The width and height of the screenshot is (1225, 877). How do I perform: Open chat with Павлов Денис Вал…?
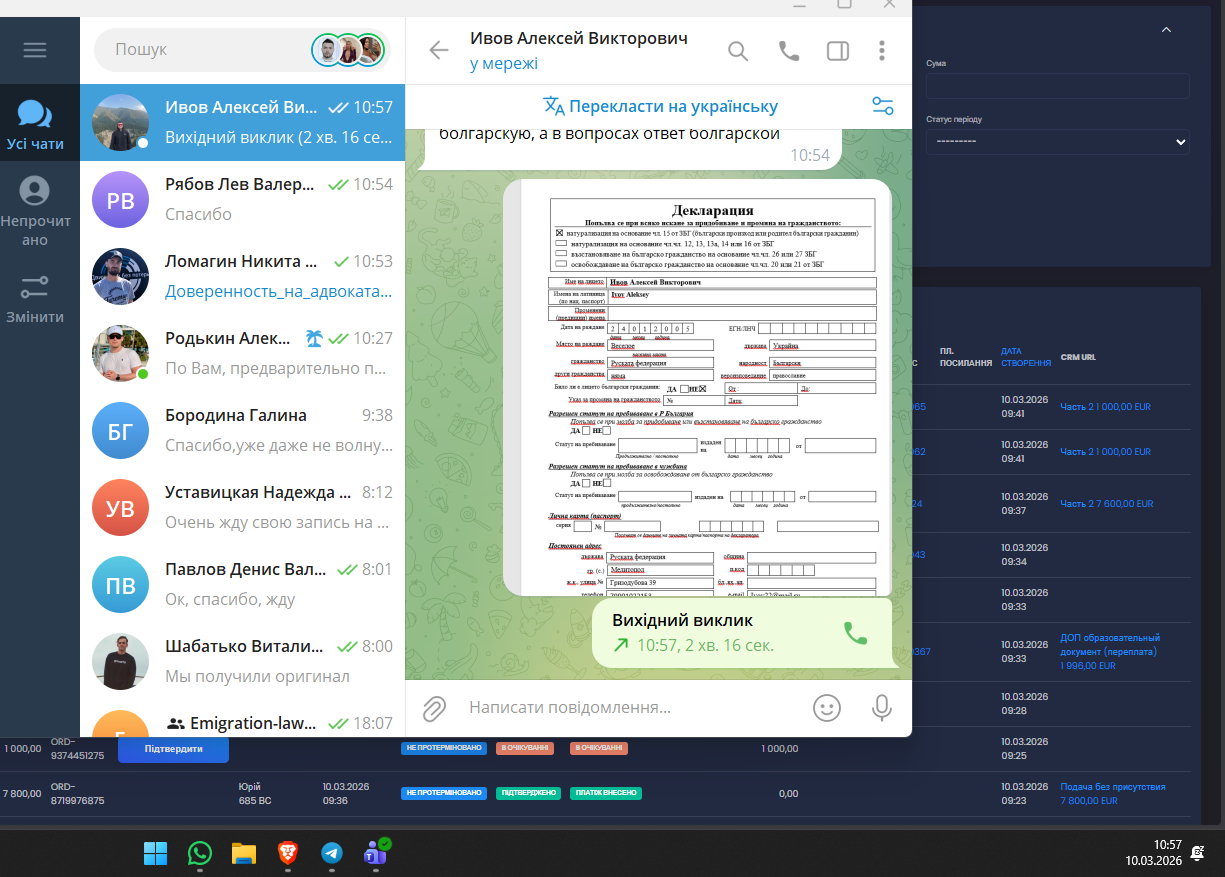(243, 584)
